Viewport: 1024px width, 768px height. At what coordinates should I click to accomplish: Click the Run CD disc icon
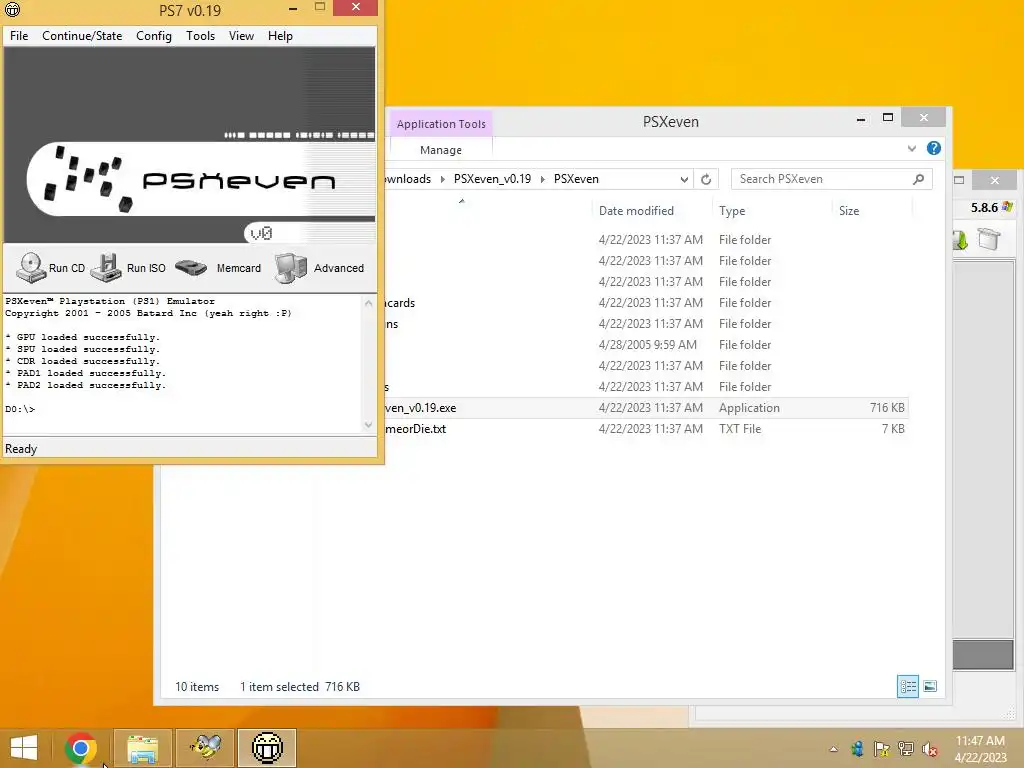[x=31, y=268]
